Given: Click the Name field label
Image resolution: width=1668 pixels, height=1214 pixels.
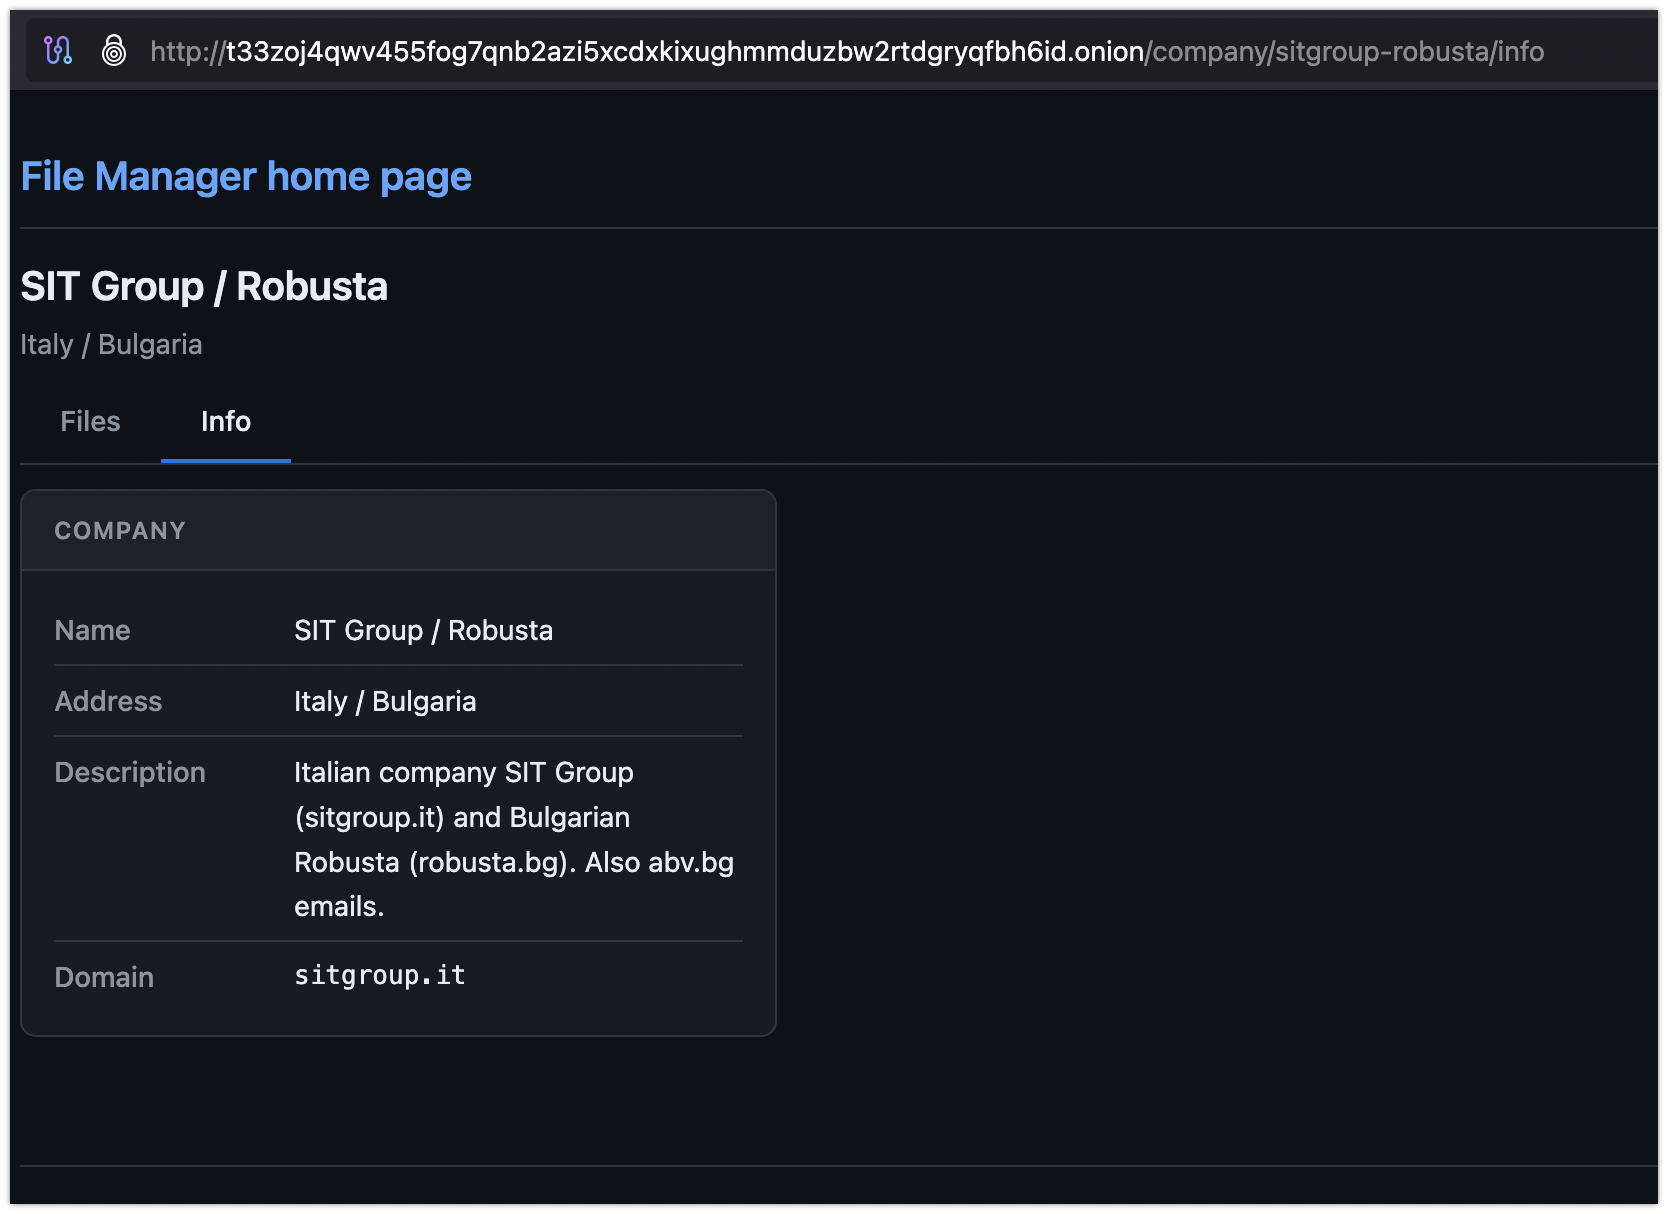Looking at the screenshot, I should coord(93,631).
